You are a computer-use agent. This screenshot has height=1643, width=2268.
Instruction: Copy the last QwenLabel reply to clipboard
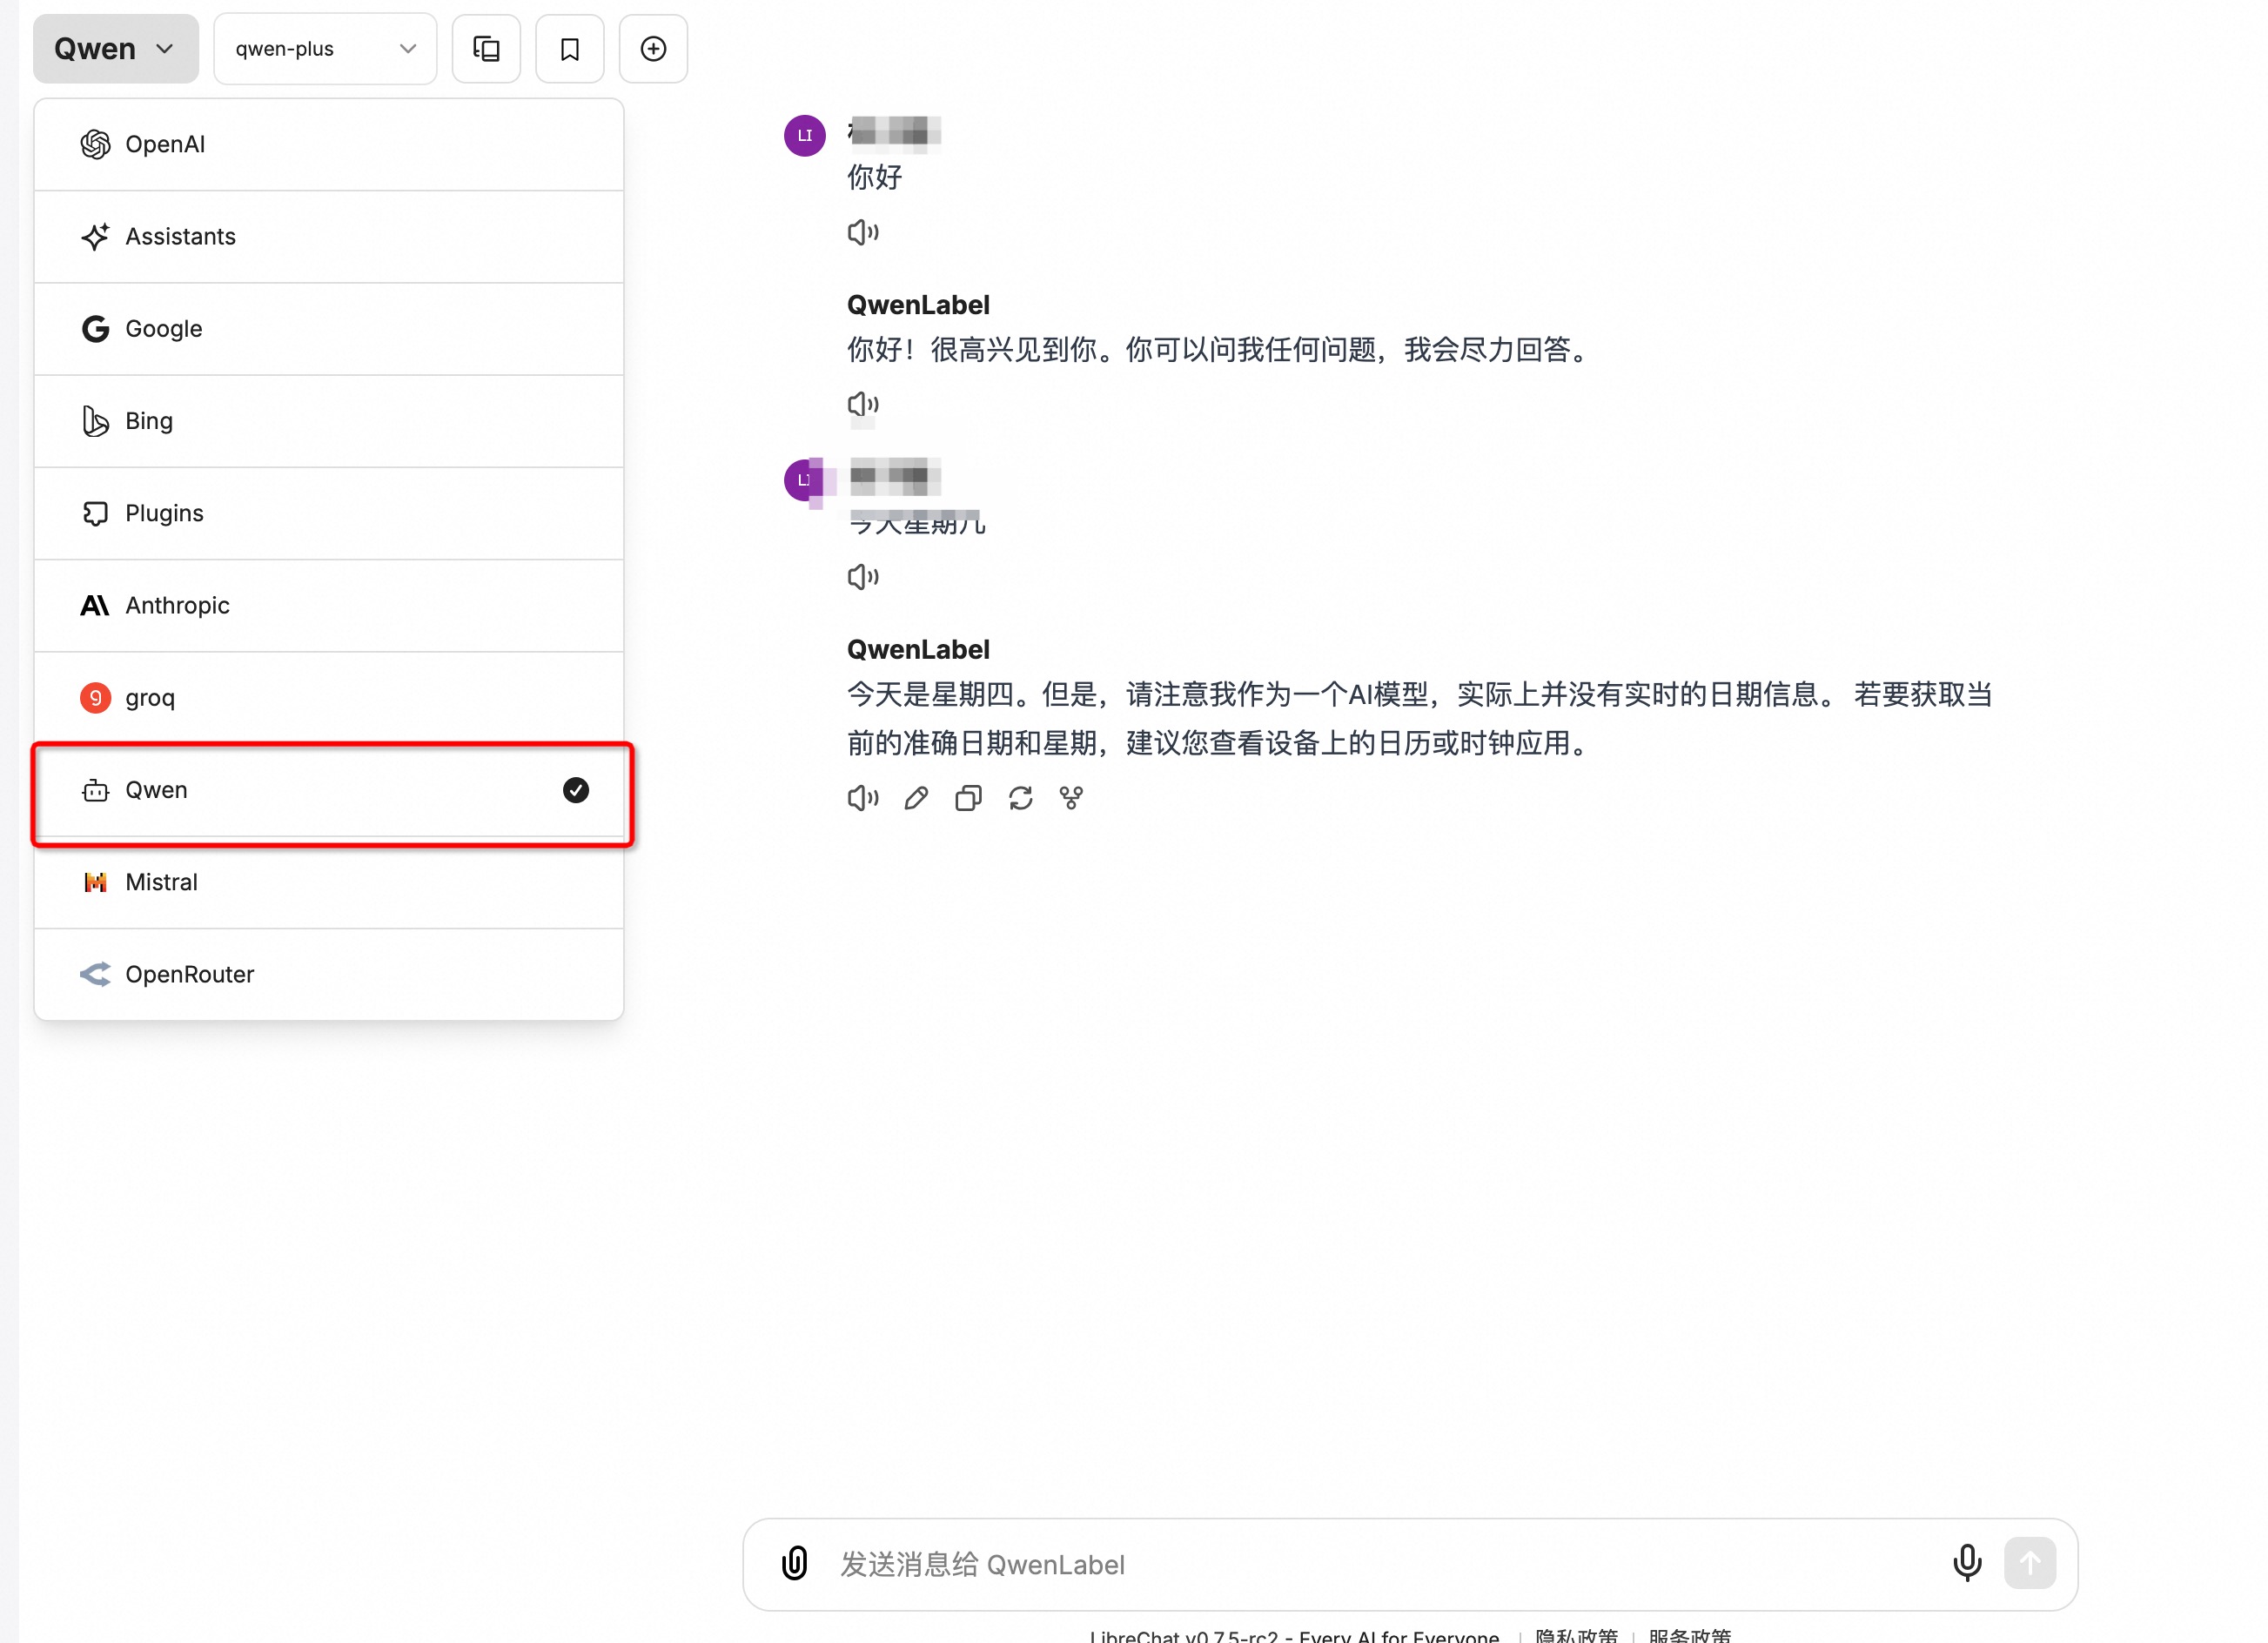point(968,798)
